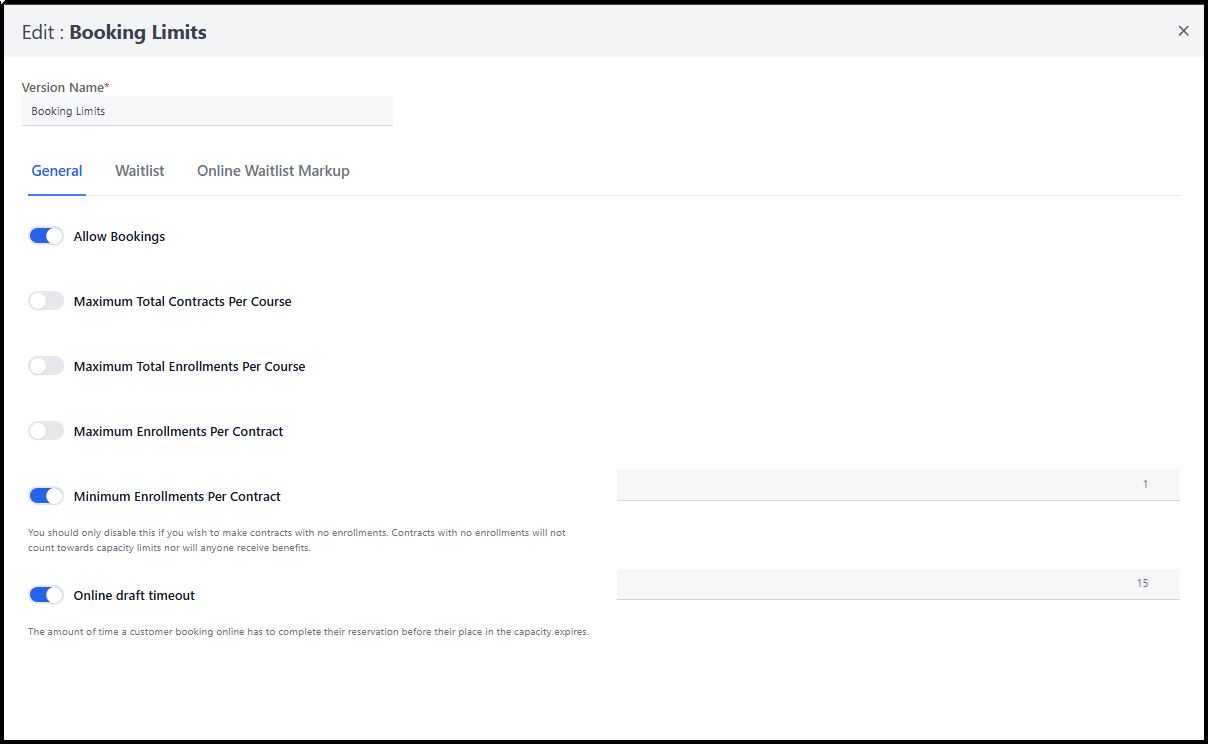The image size is (1208, 744).
Task: Enable the Maximum Enrollments Per Contract switch
Action: (46, 431)
